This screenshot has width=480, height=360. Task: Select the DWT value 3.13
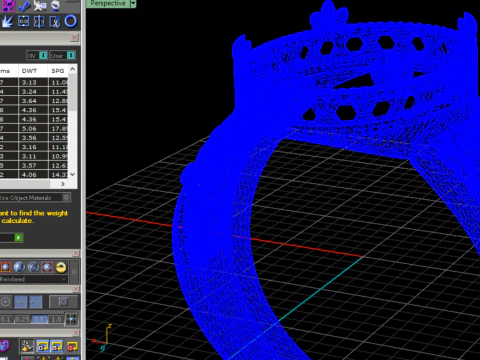tap(29, 82)
